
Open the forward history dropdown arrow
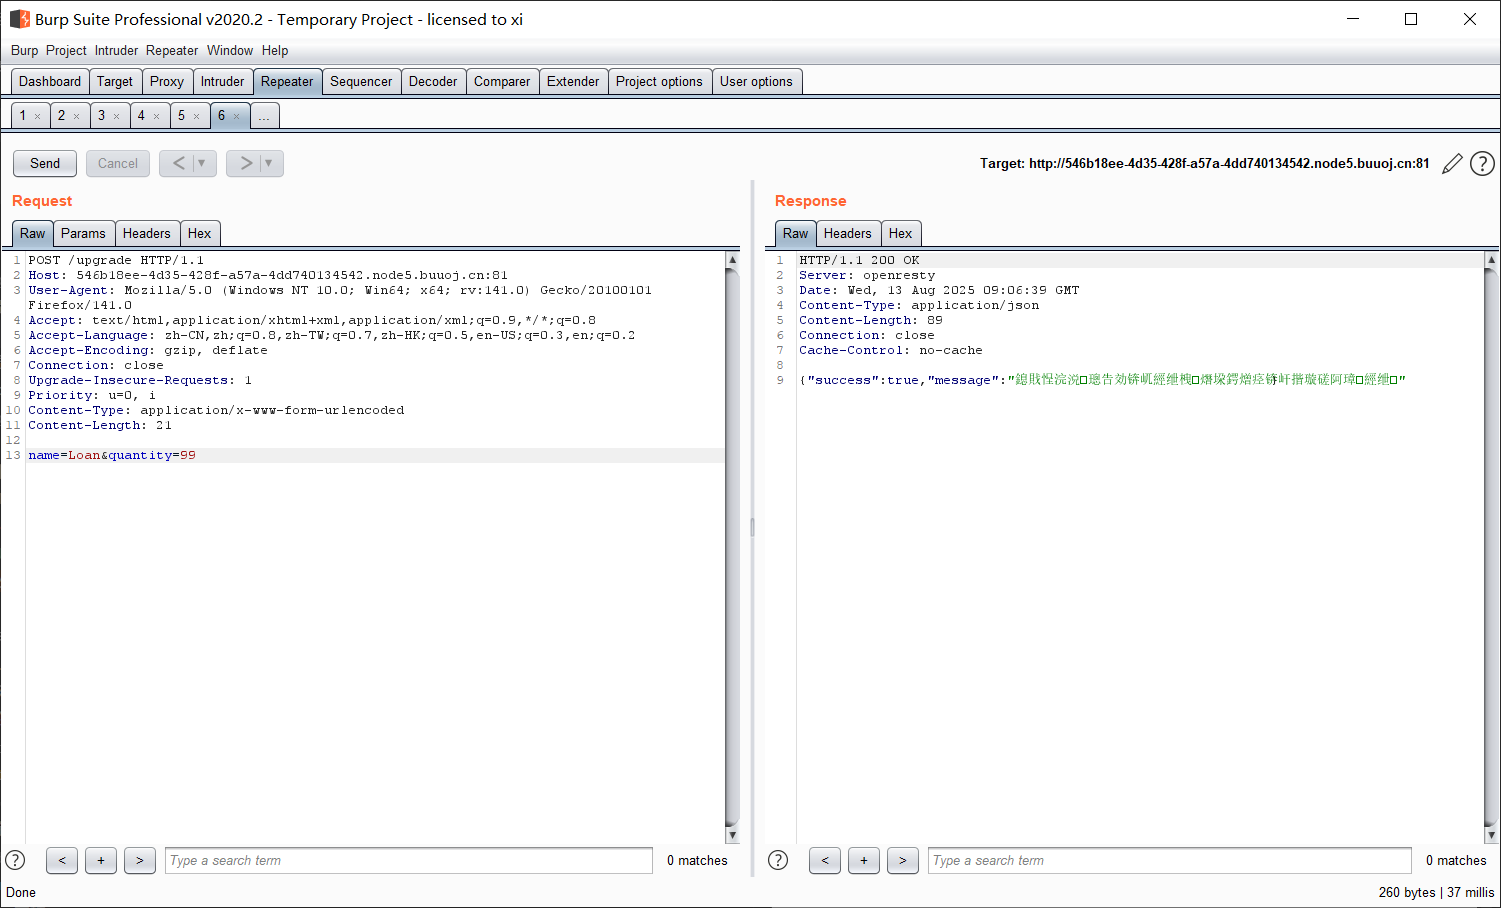[271, 163]
